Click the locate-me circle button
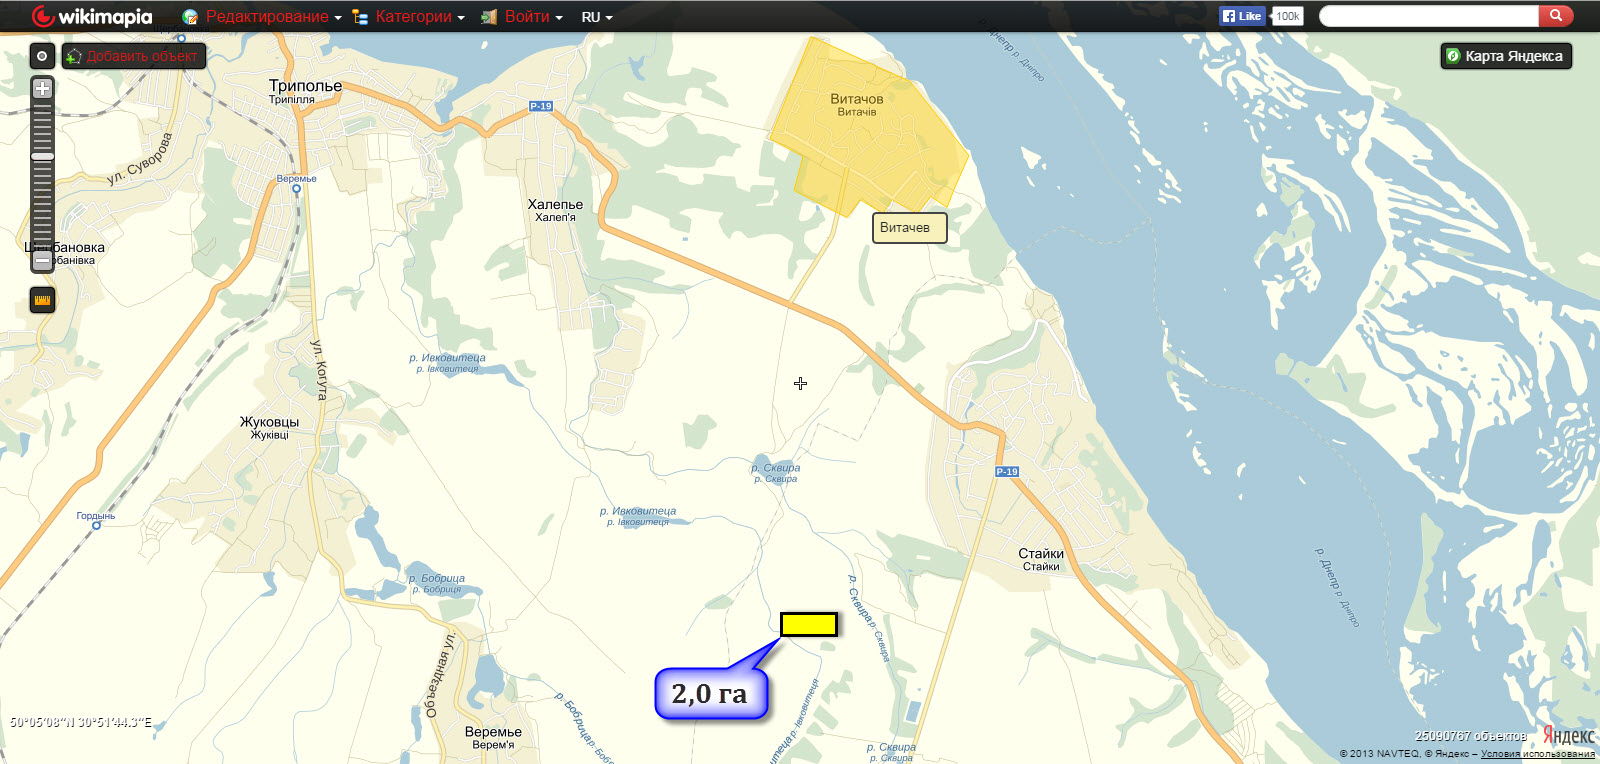Screen dimensions: 1600x764 coord(42,56)
